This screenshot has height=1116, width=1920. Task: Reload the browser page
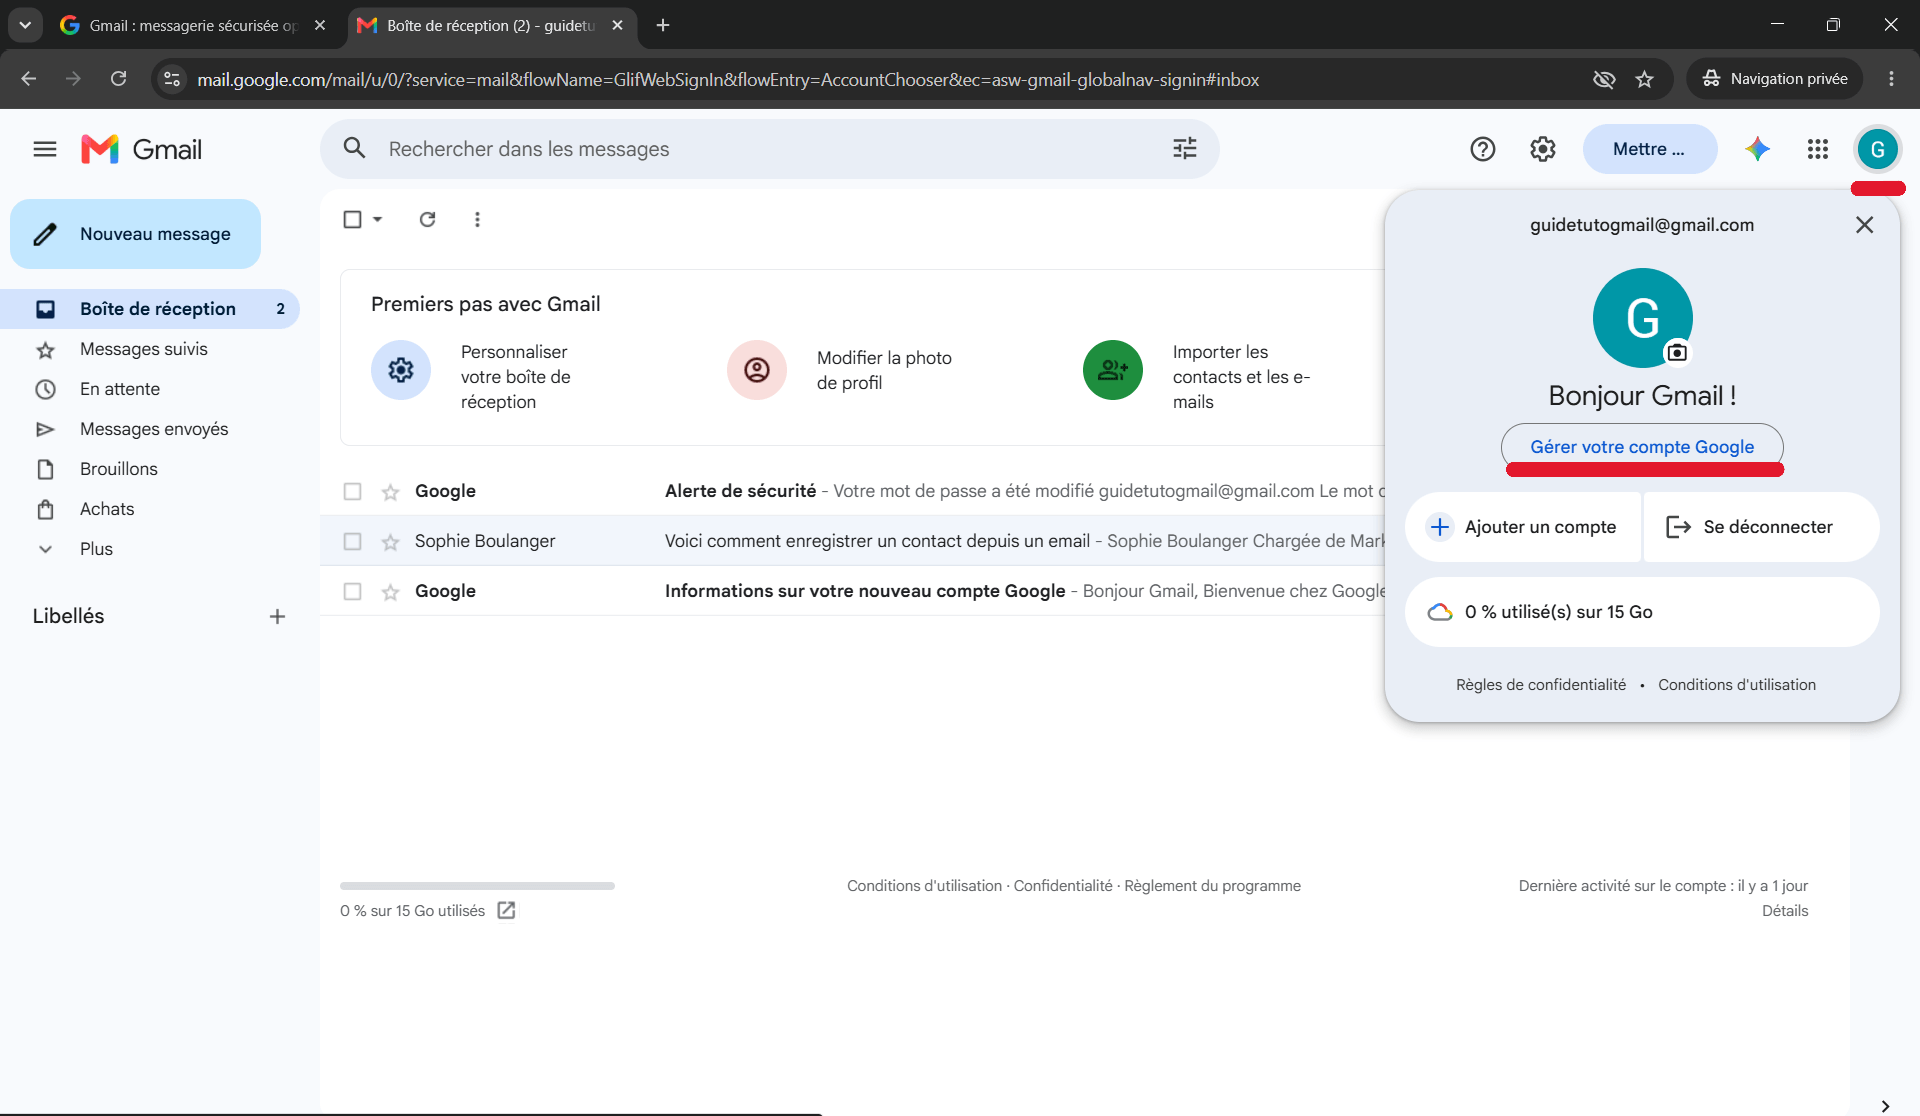pyautogui.click(x=118, y=79)
